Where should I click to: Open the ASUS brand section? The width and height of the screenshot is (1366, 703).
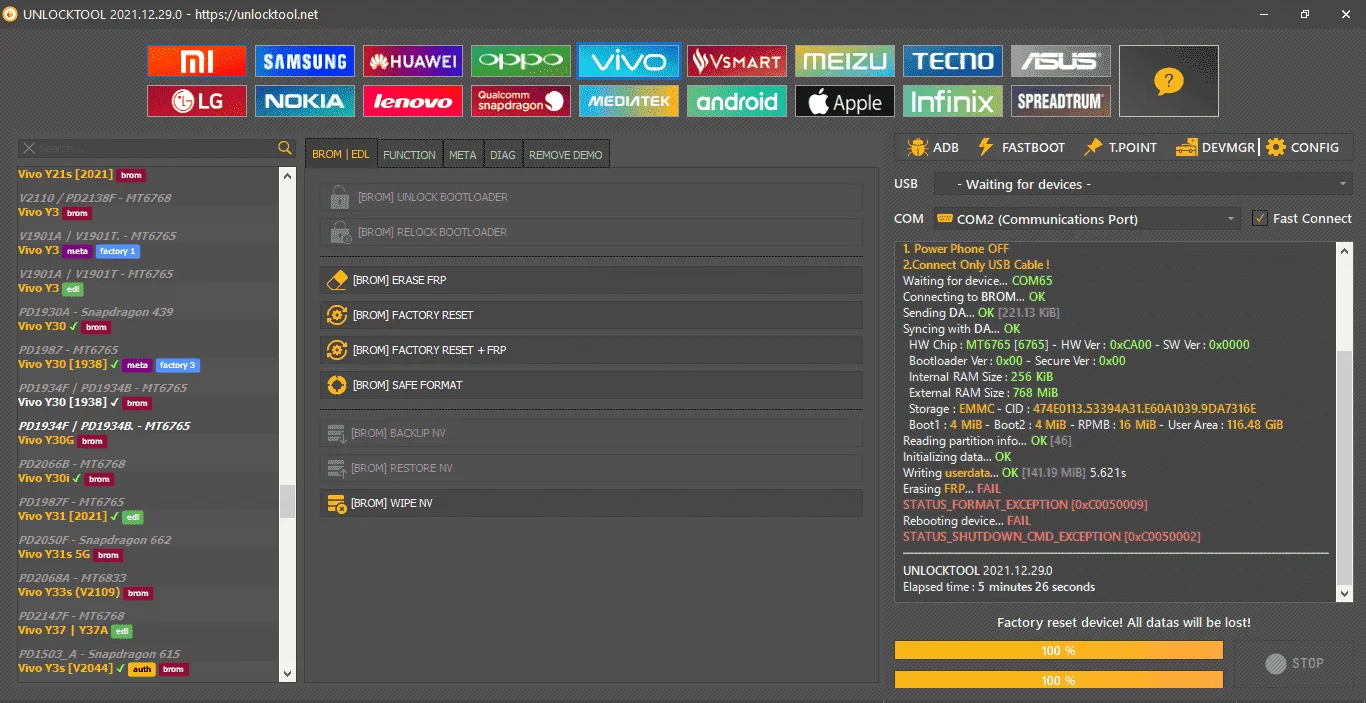(x=1060, y=61)
